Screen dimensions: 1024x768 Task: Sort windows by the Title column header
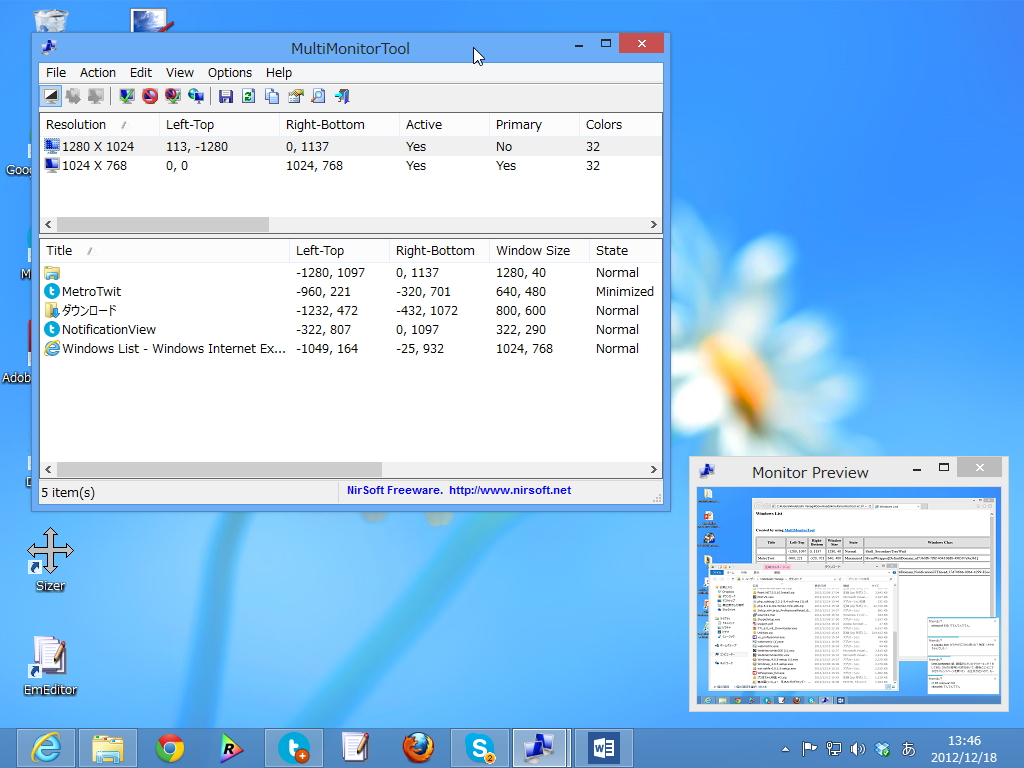(x=59, y=251)
